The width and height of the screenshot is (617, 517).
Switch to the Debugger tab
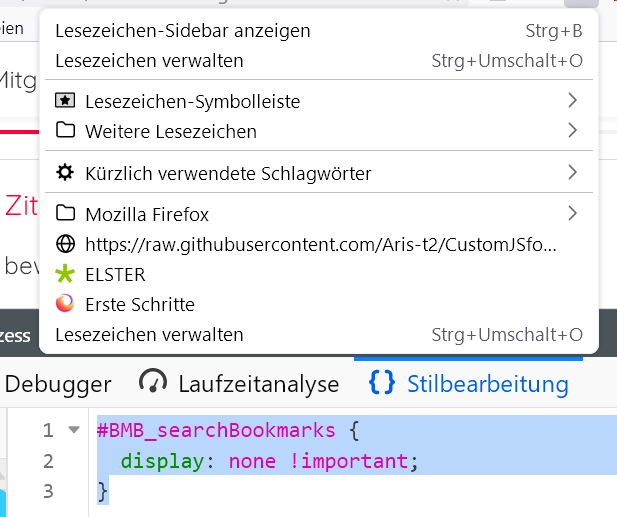58,384
